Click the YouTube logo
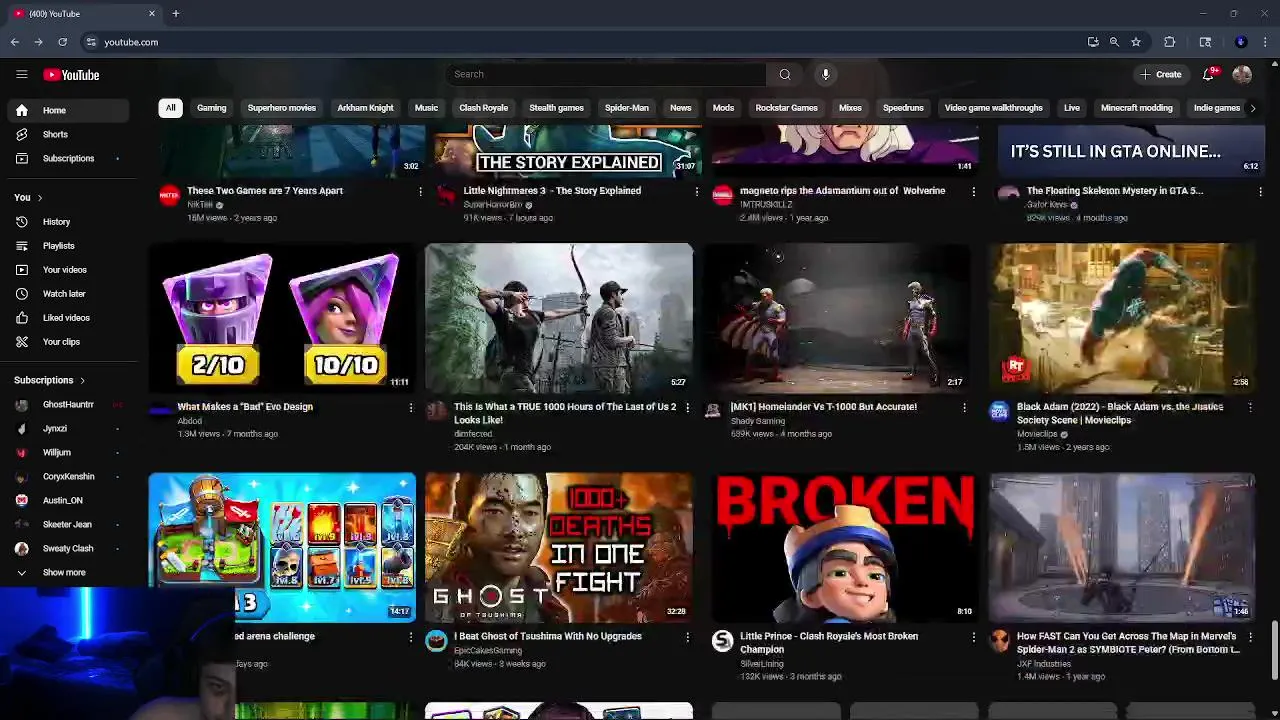The height and width of the screenshot is (720, 1280). (x=71, y=75)
